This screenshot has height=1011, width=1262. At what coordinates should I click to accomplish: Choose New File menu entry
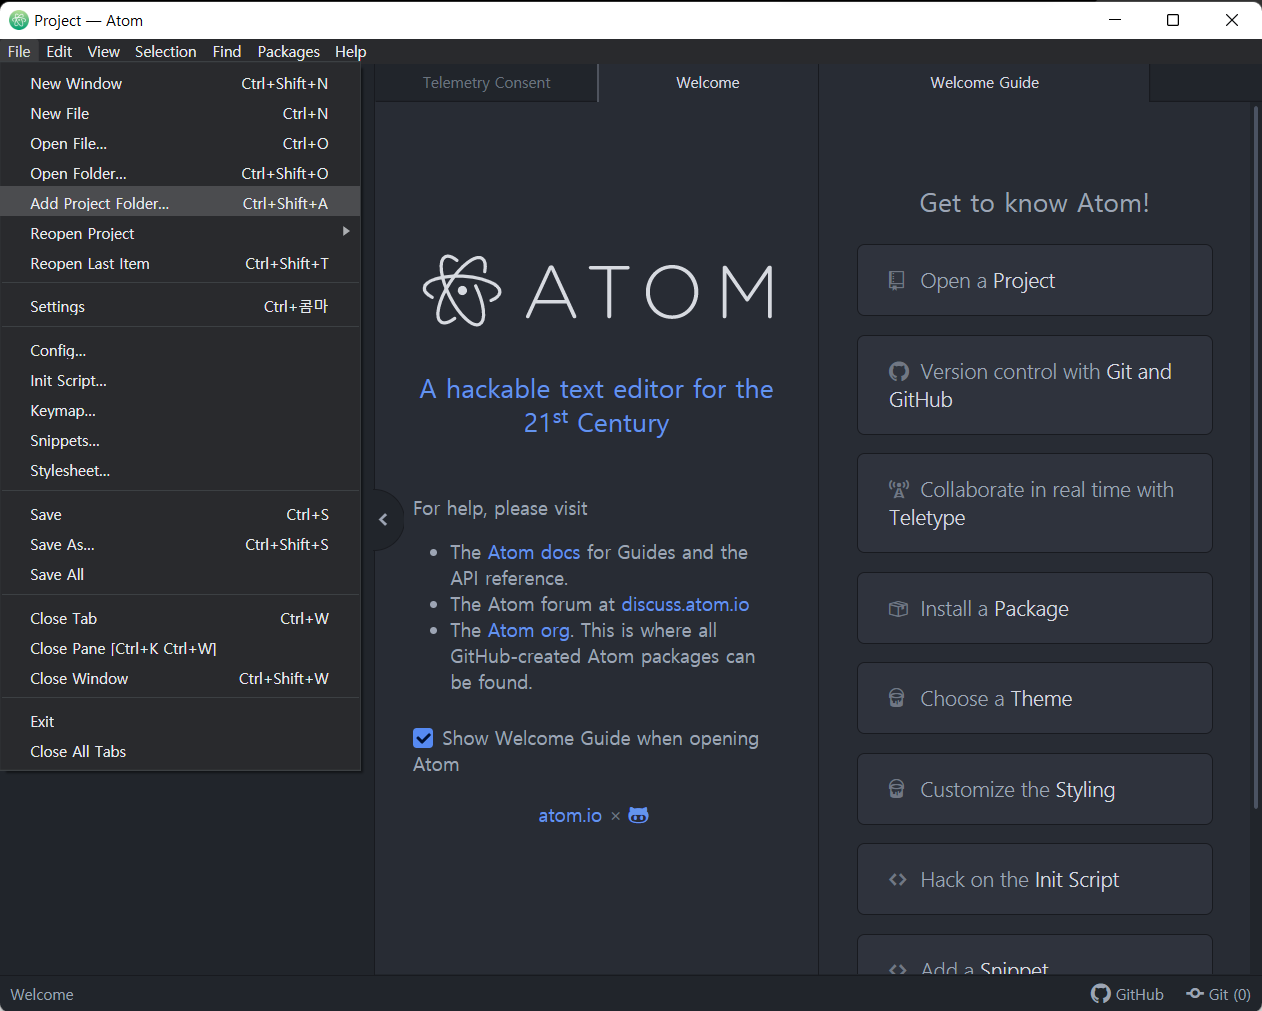[x=180, y=114]
